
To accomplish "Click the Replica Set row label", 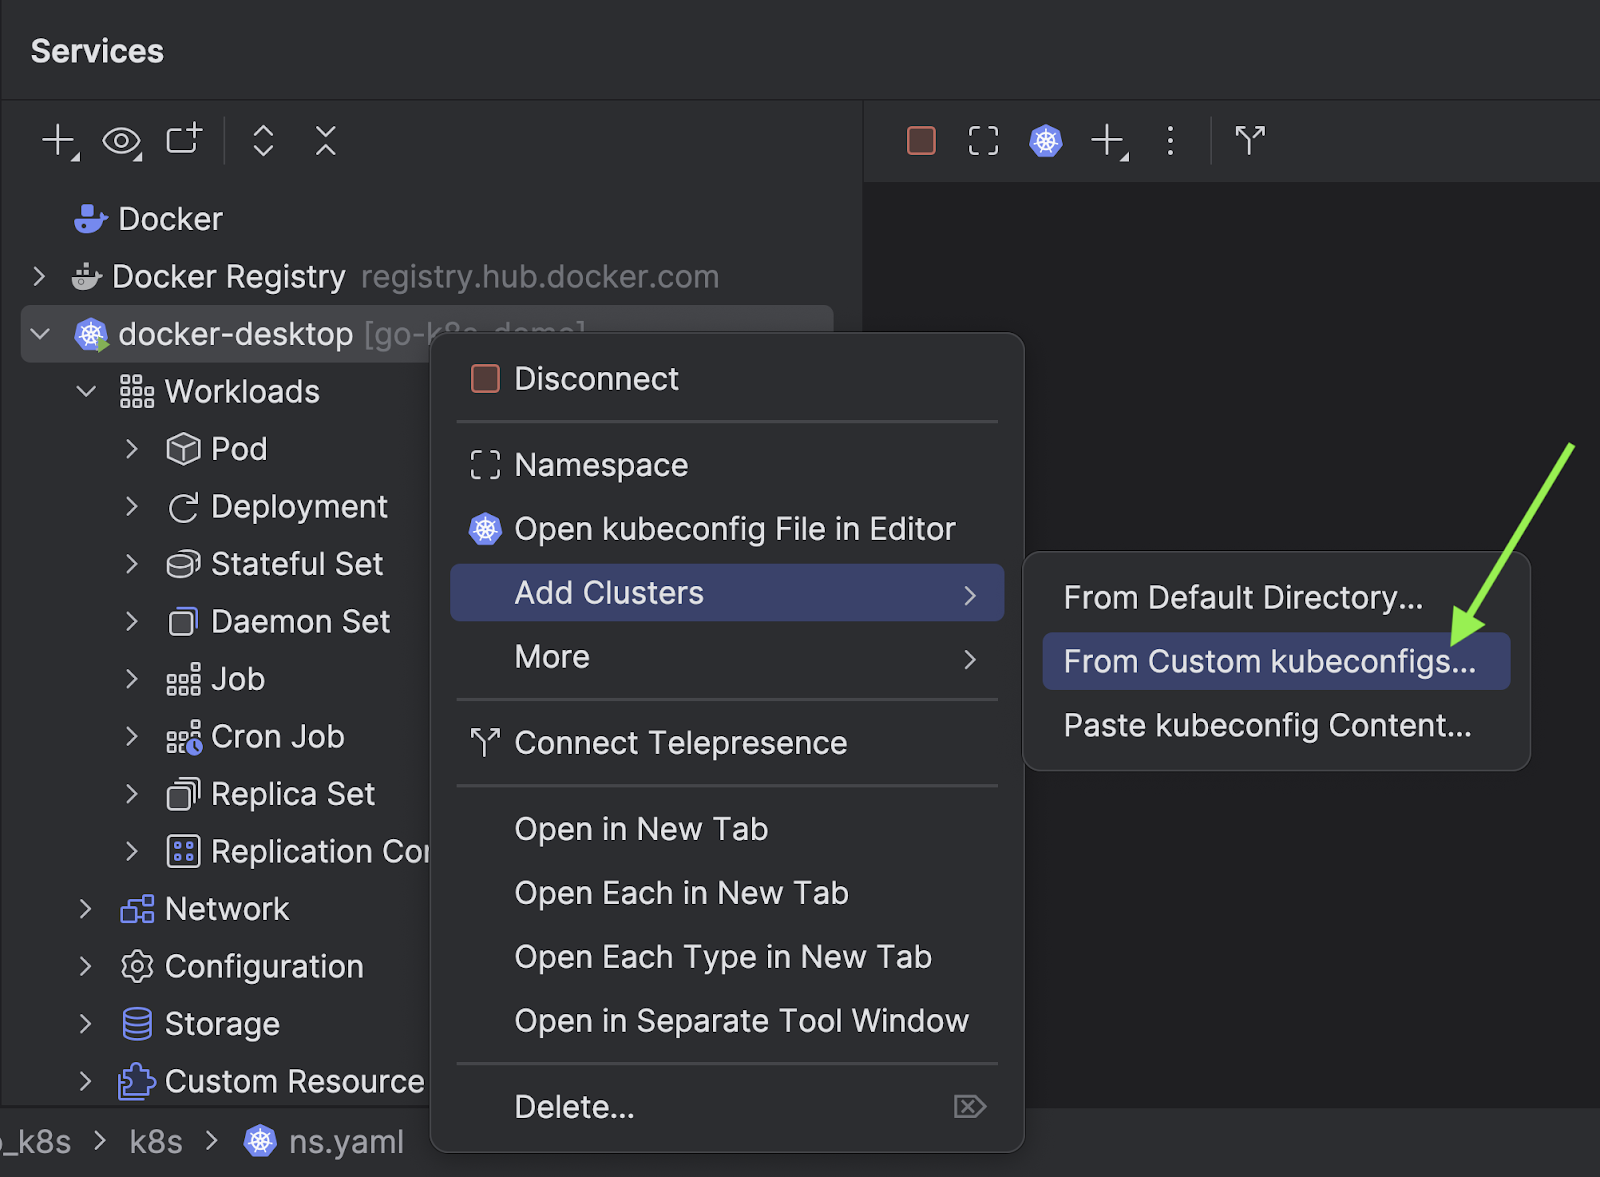I will click(293, 794).
